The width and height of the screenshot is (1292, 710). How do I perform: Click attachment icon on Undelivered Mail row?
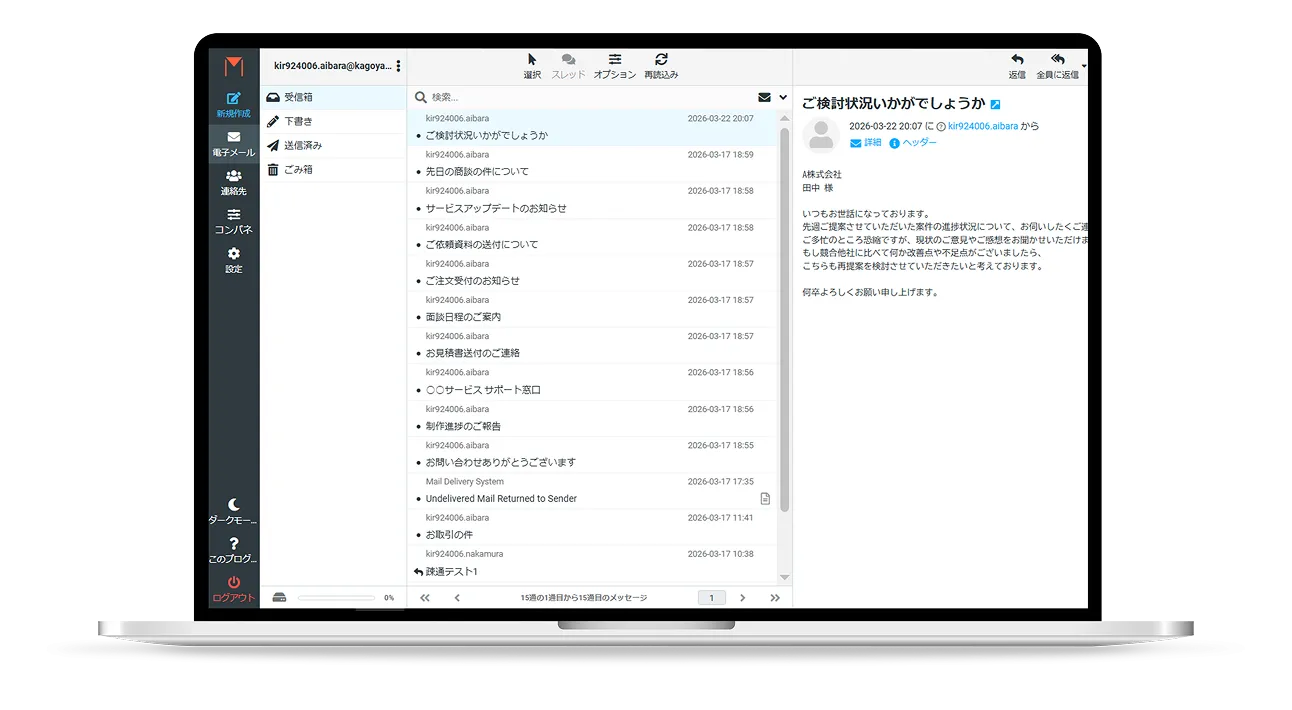click(x=765, y=498)
